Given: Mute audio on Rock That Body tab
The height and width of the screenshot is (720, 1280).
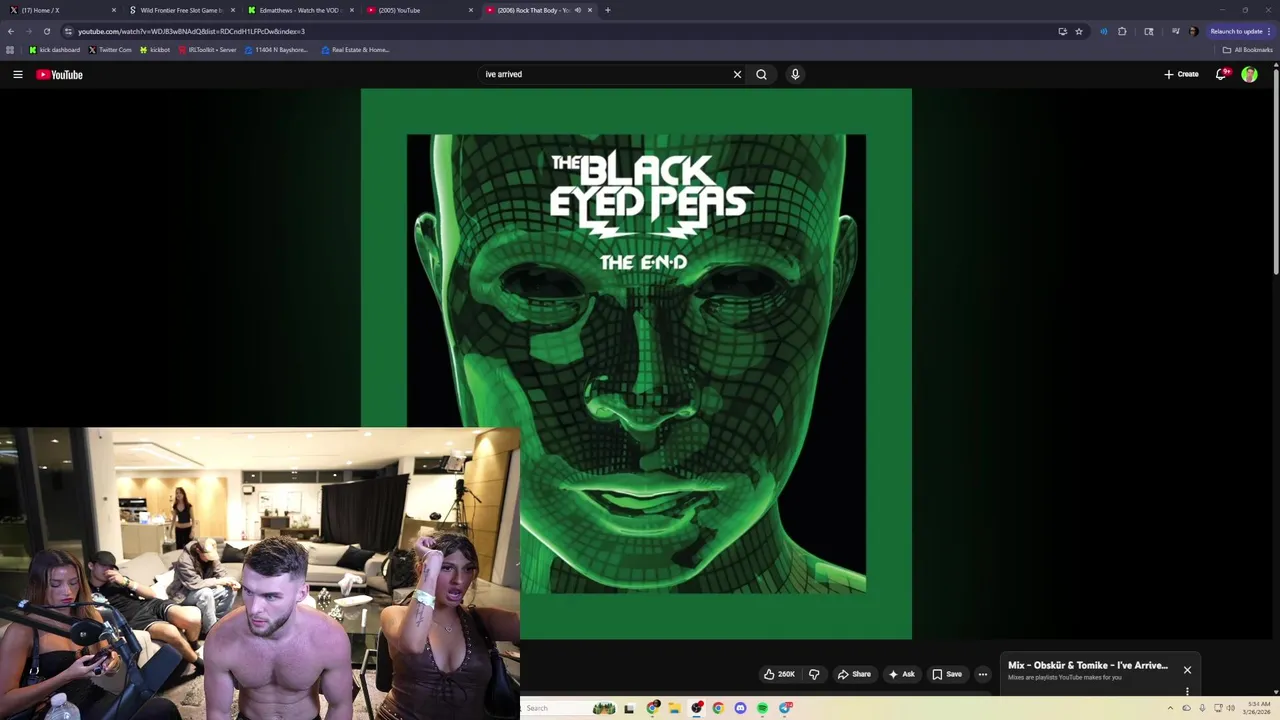Looking at the screenshot, I should coord(577,10).
